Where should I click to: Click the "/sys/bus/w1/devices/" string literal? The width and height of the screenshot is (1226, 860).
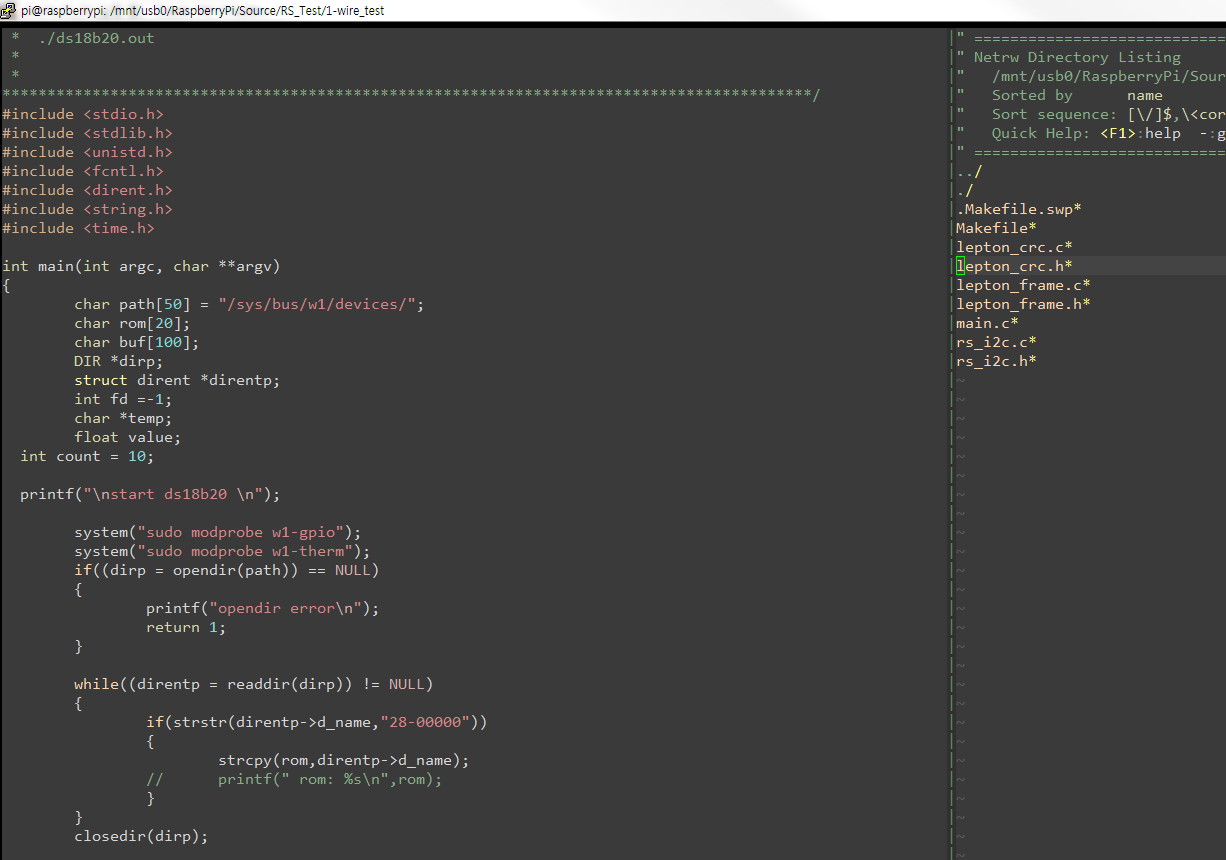(317, 304)
